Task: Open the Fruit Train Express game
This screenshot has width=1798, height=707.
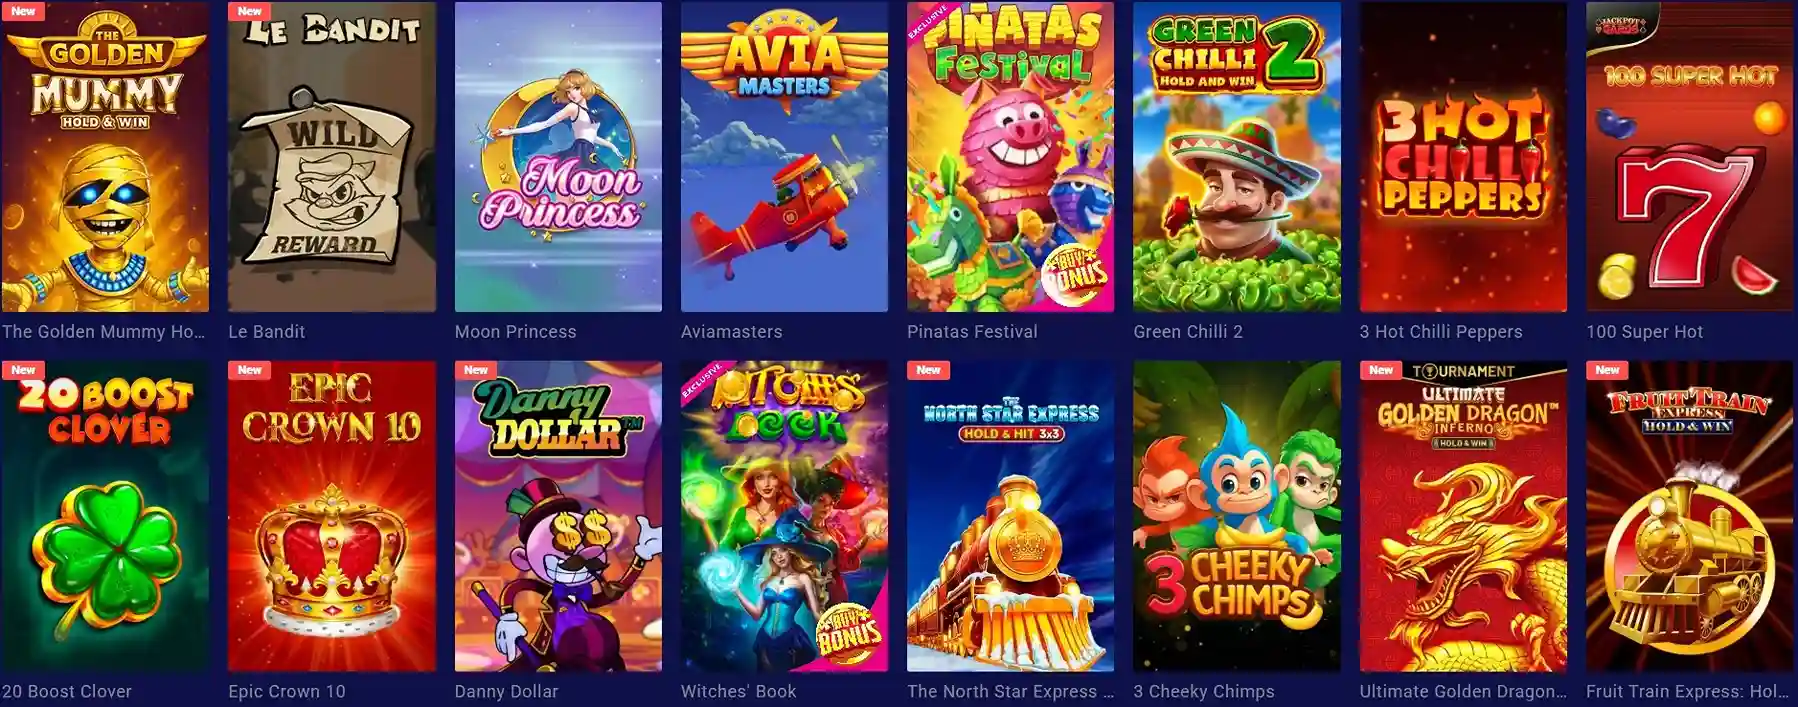Action: [x=1689, y=516]
